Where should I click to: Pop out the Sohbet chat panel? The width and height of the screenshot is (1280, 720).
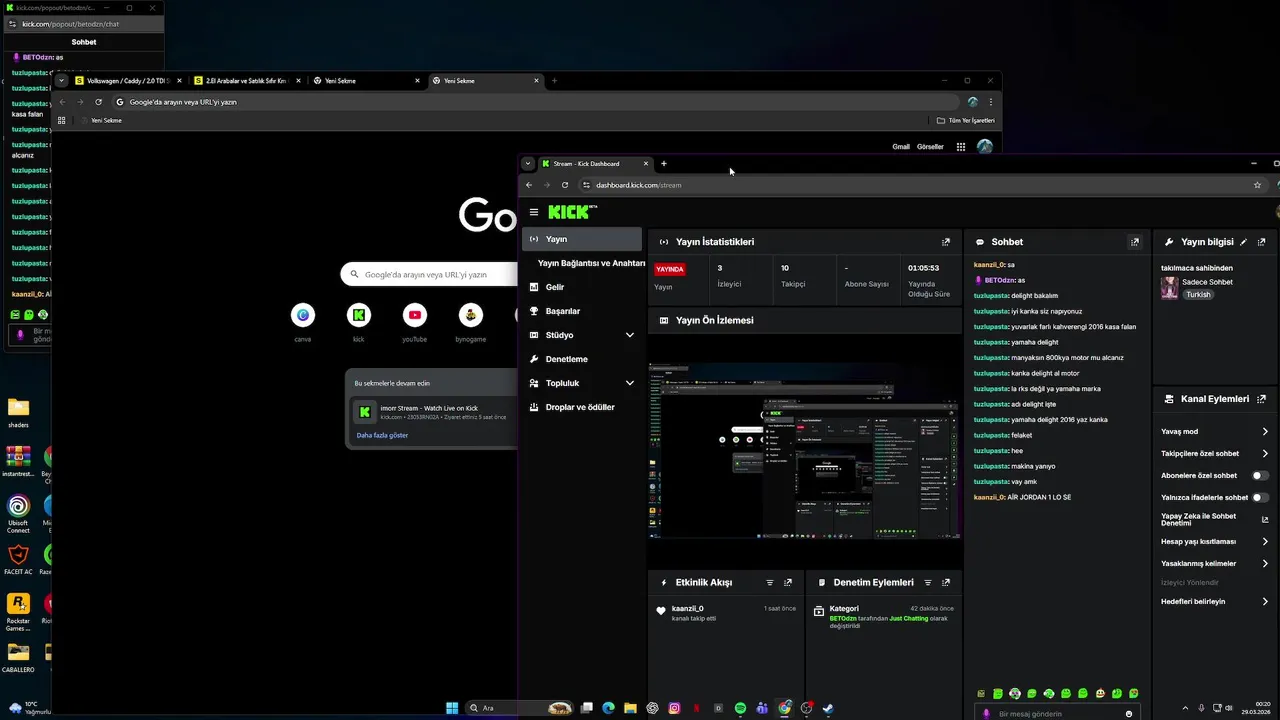click(1135, 242)
